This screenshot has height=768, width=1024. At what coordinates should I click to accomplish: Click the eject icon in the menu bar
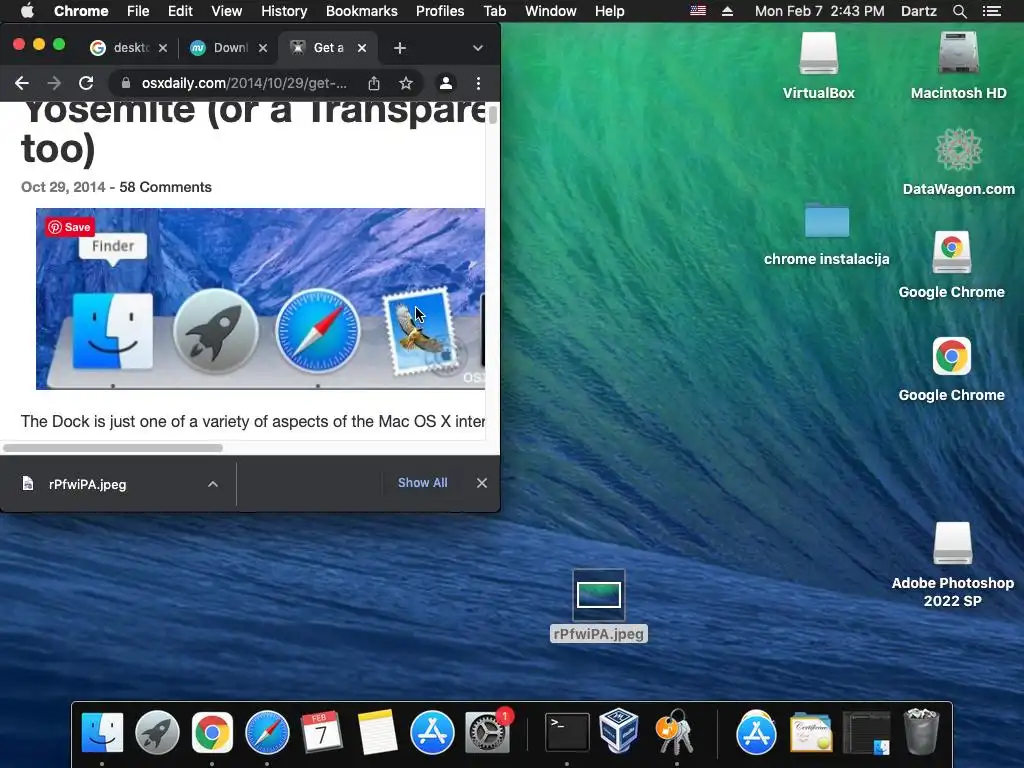coord(727,11)
